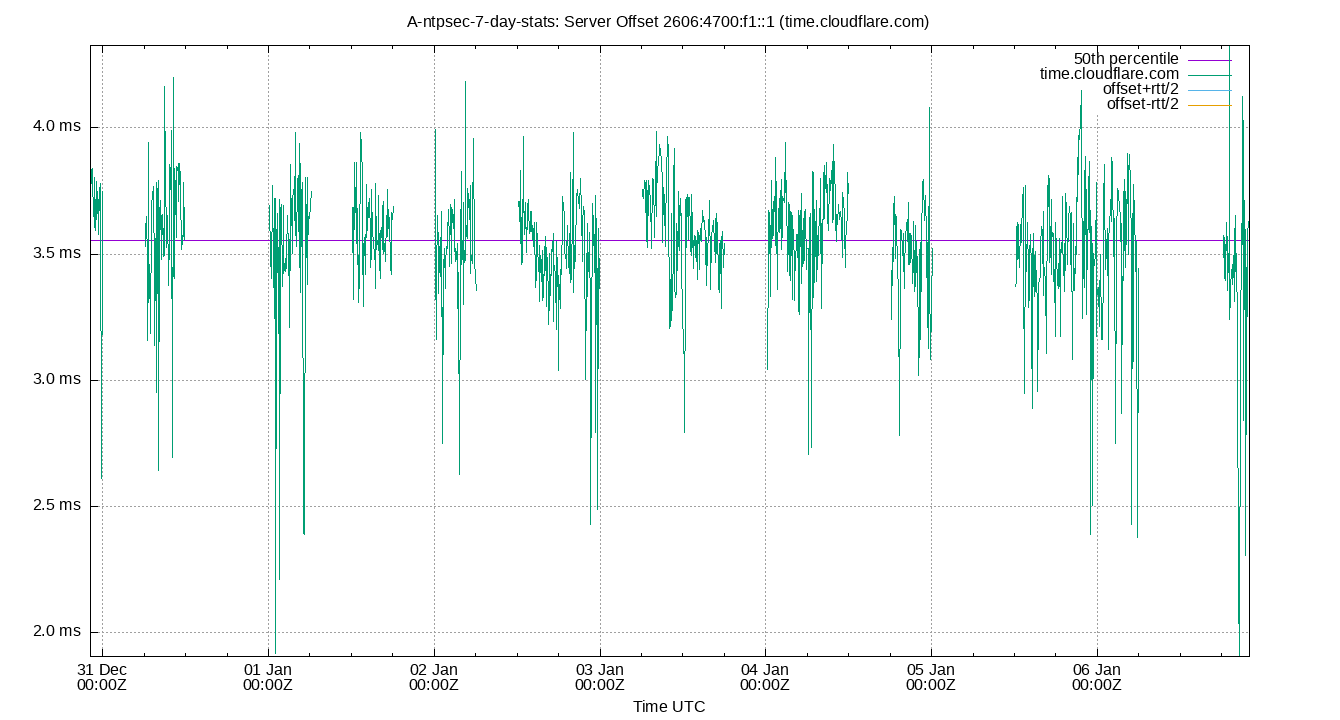The height and width of the screenshot is (720, 1340).
Task: Click the 01 Jan 00:00Z tick label
Action: [266, 676]
